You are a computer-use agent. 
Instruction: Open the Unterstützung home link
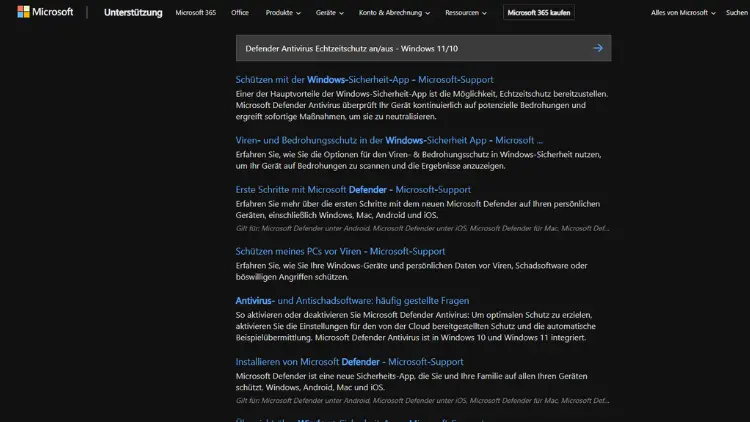click(x=133, y=12)
